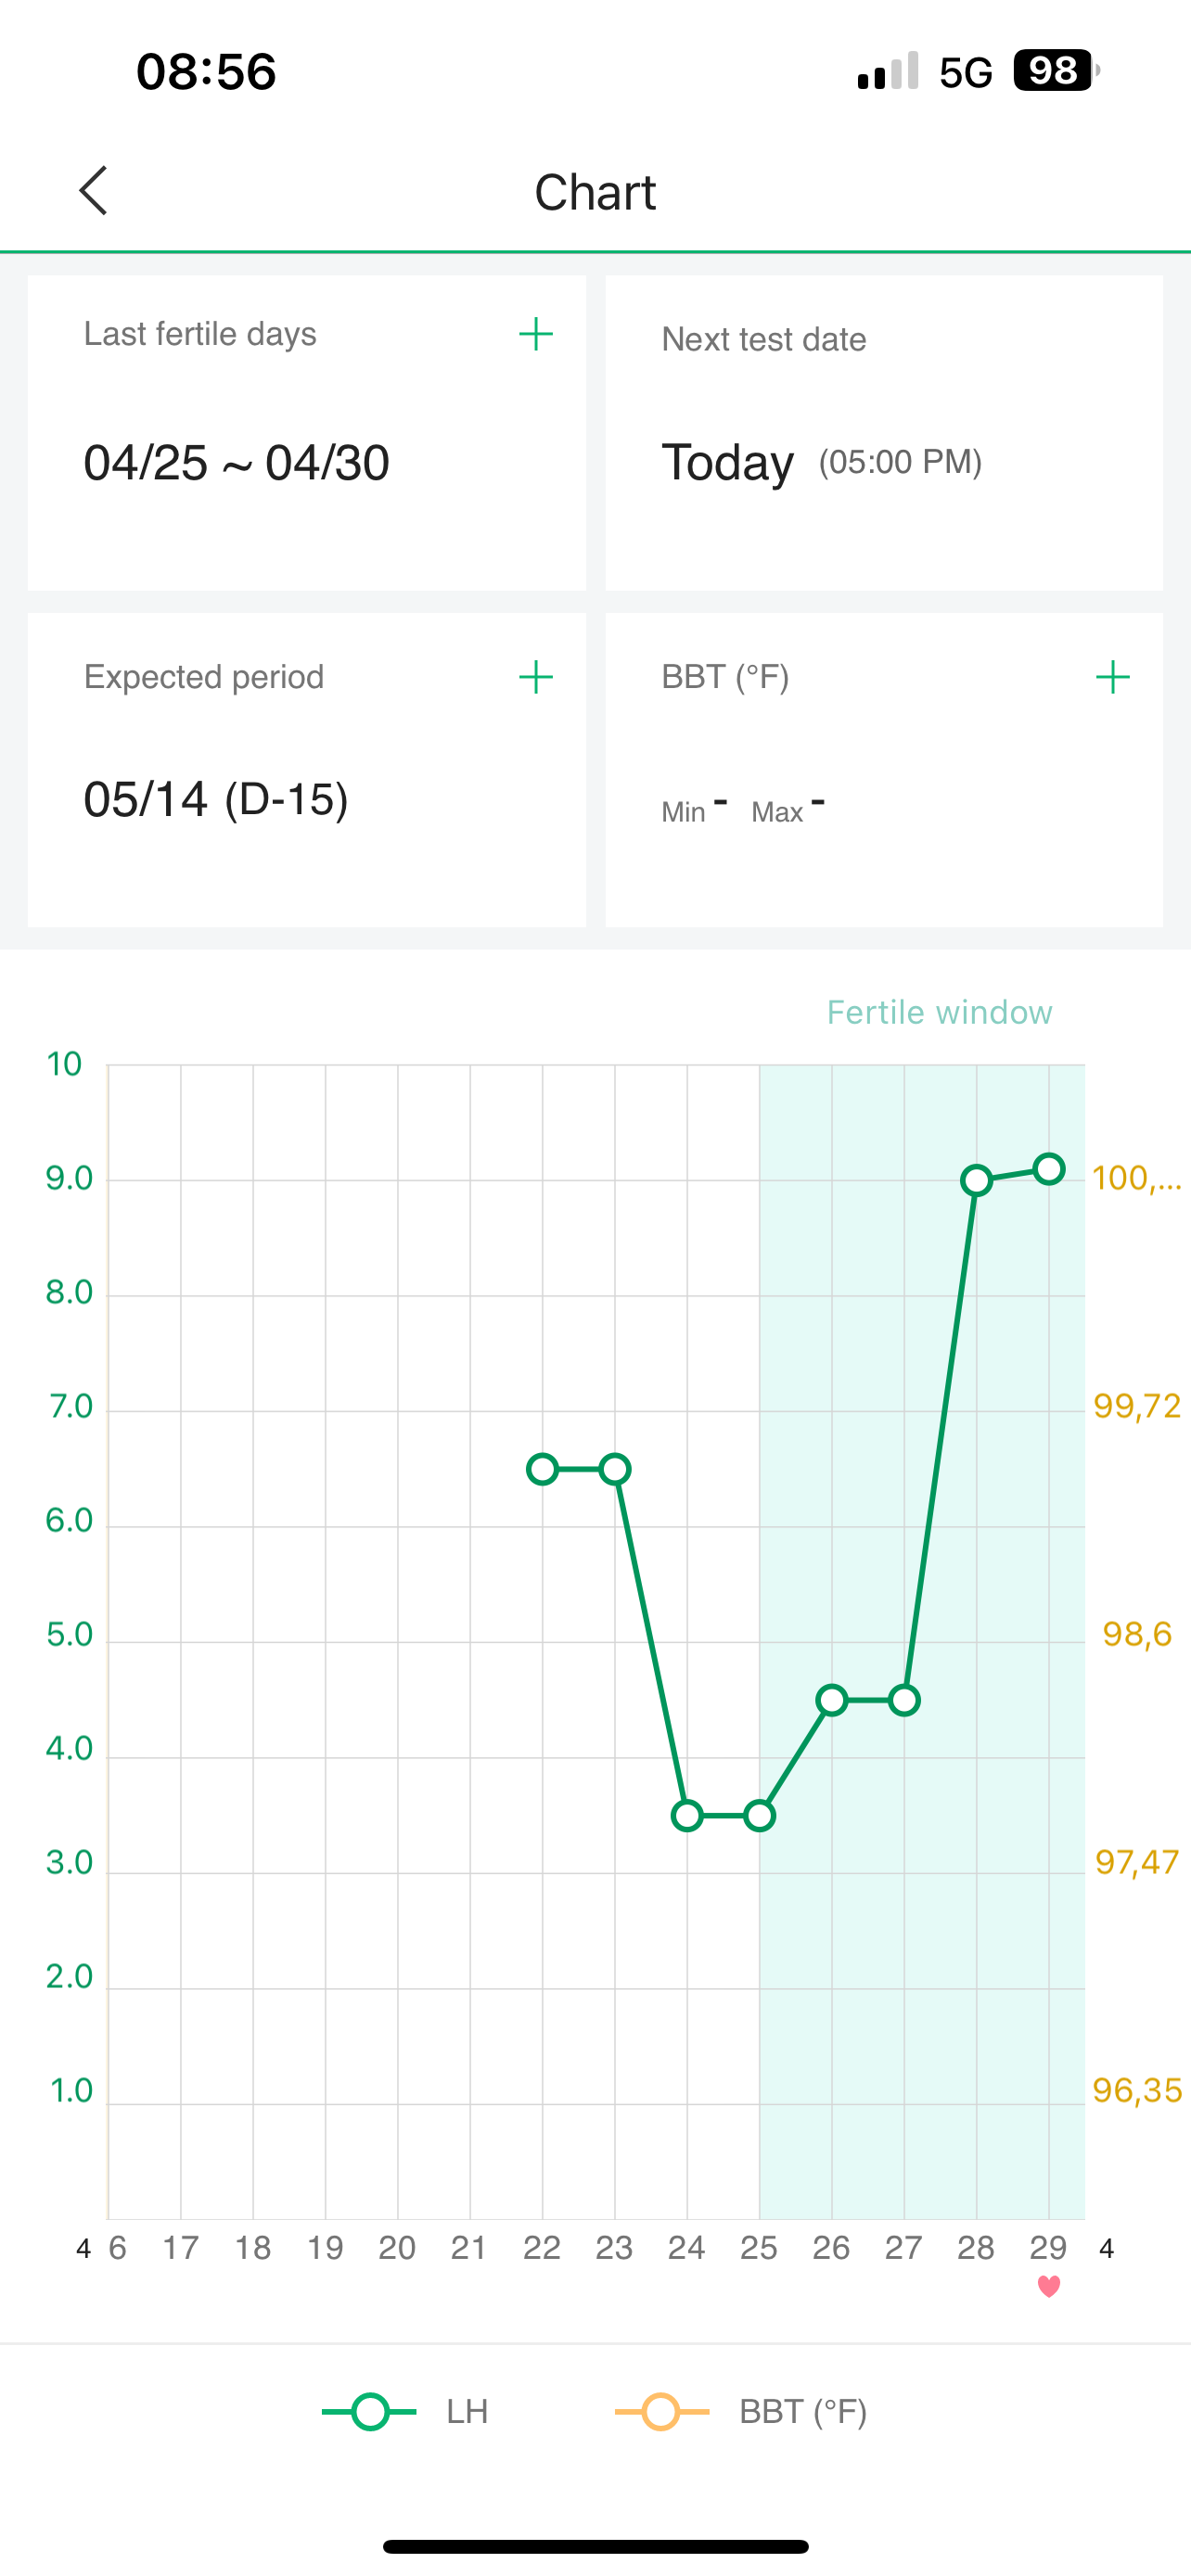Screen dimensions: 1191x2576
Task: Select the LH data point on day 28
Action: click(976, 1181)
